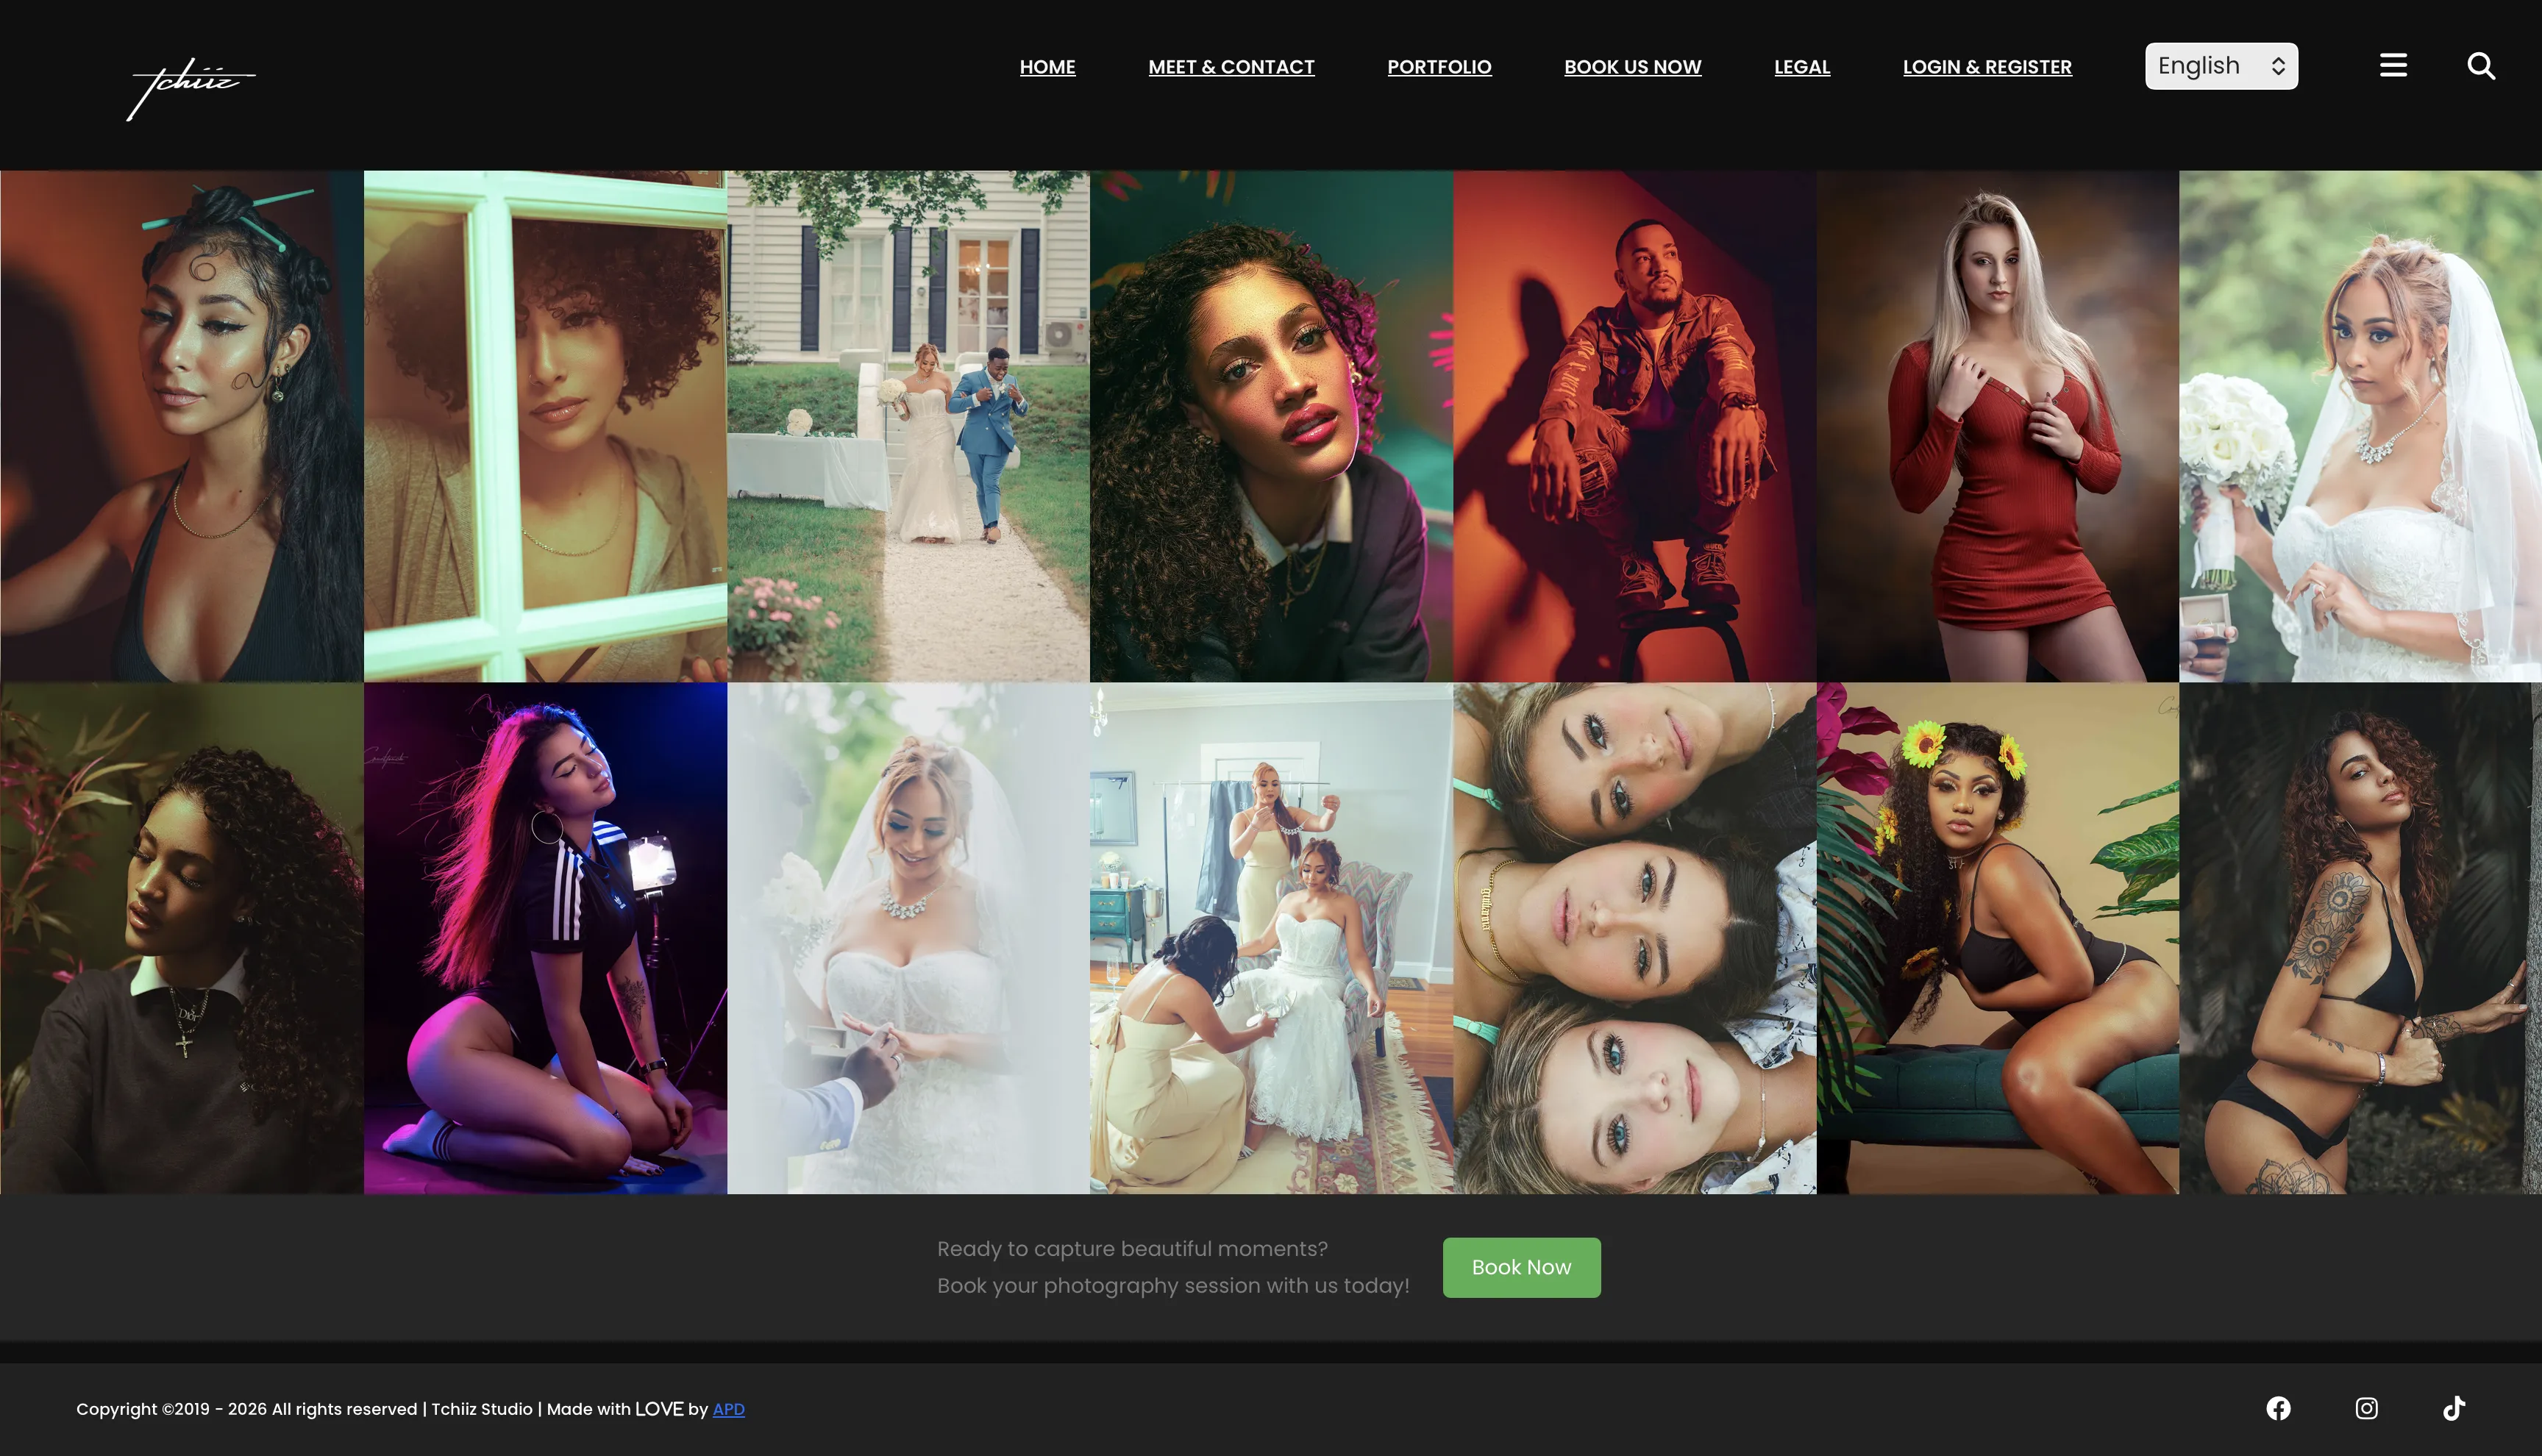Go to the HOME menu item
The width and height of the screenshot is (2542, 1456).
(1047, 67)
